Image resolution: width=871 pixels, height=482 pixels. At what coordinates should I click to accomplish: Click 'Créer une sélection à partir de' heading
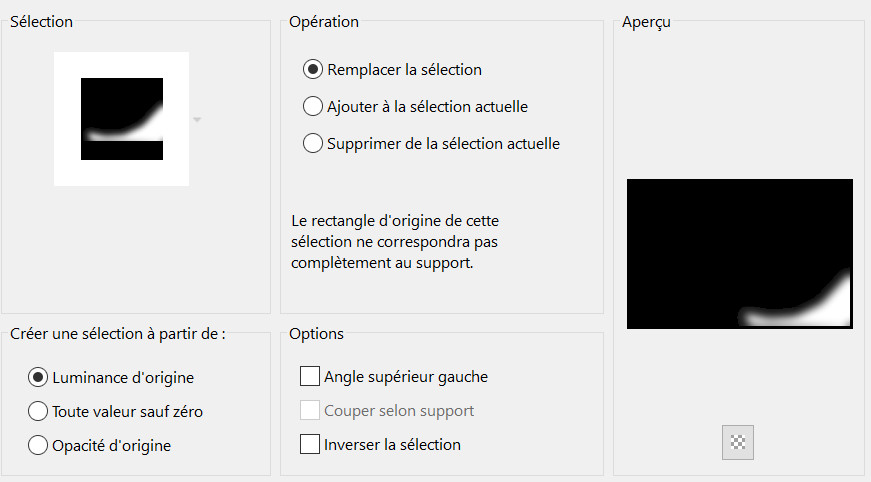coord(117,334)
